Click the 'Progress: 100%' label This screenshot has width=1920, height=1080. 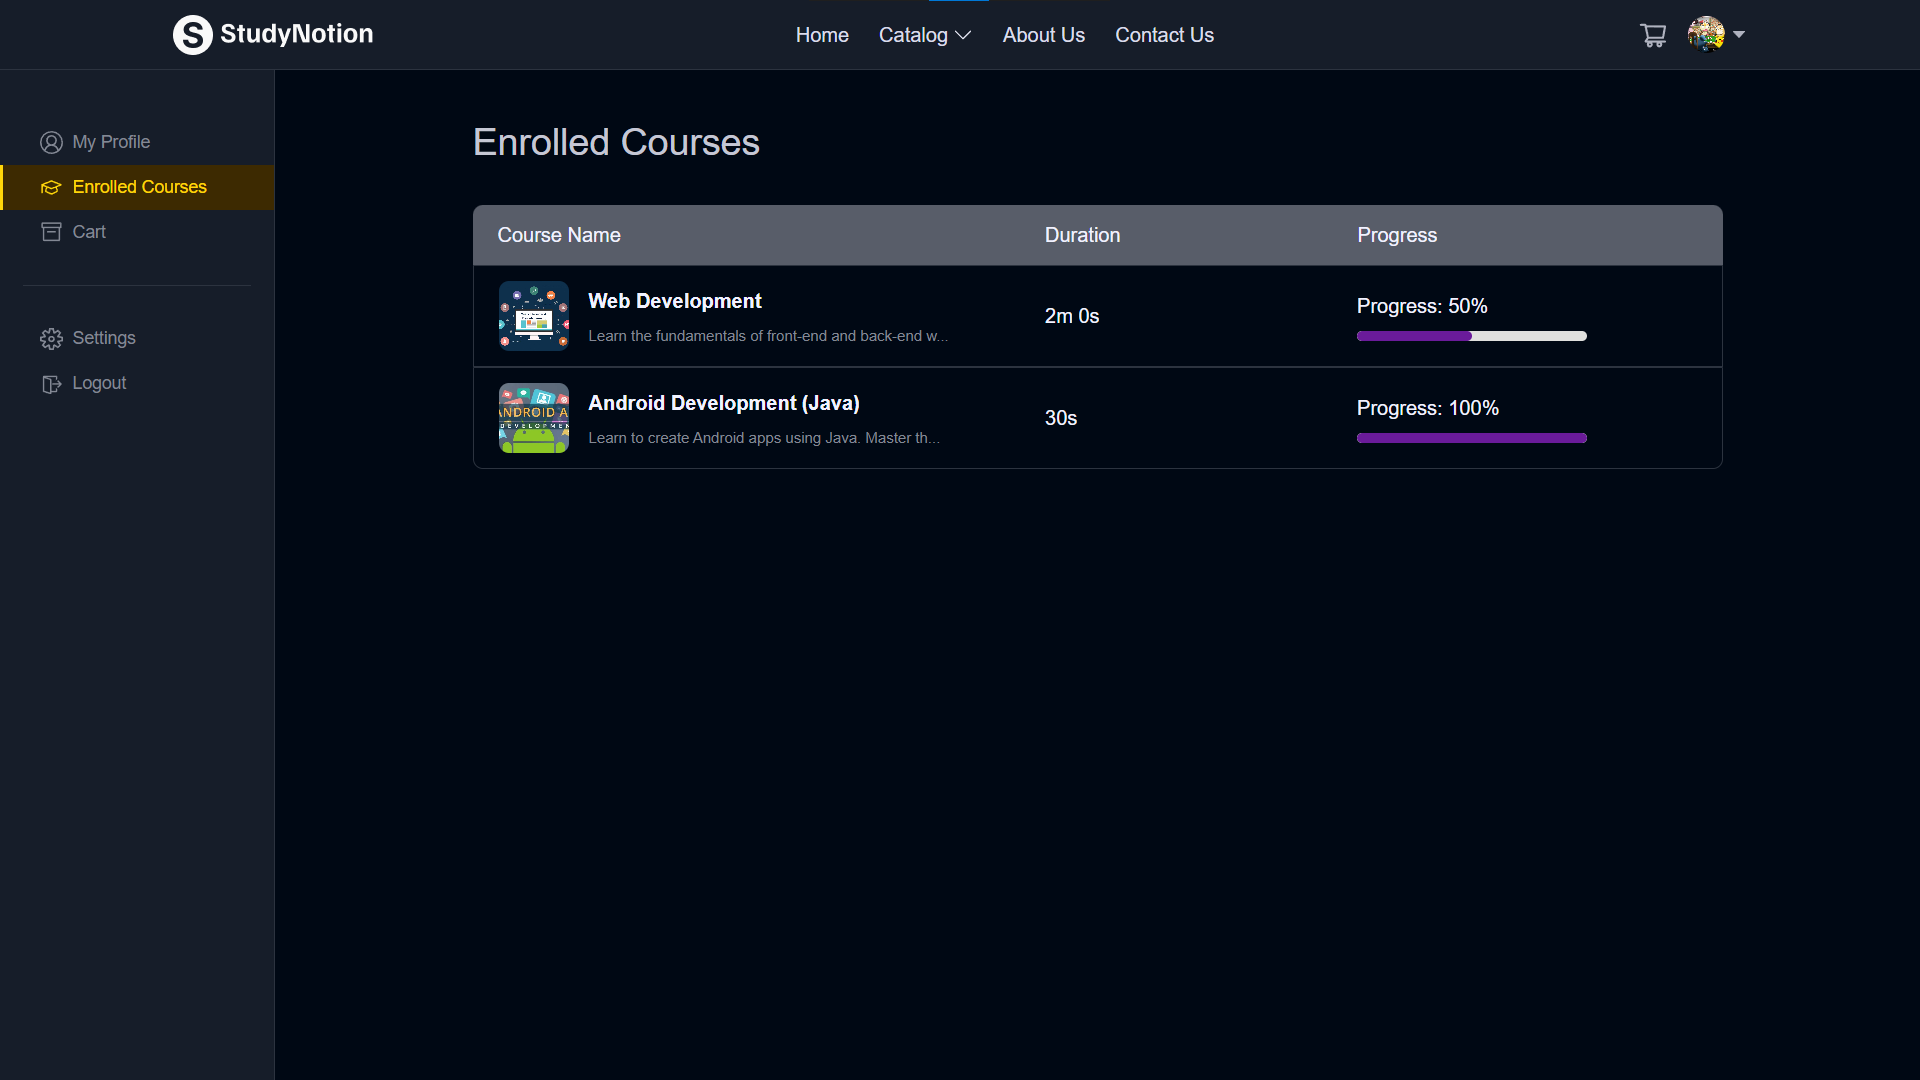(x=1428, y=408)
